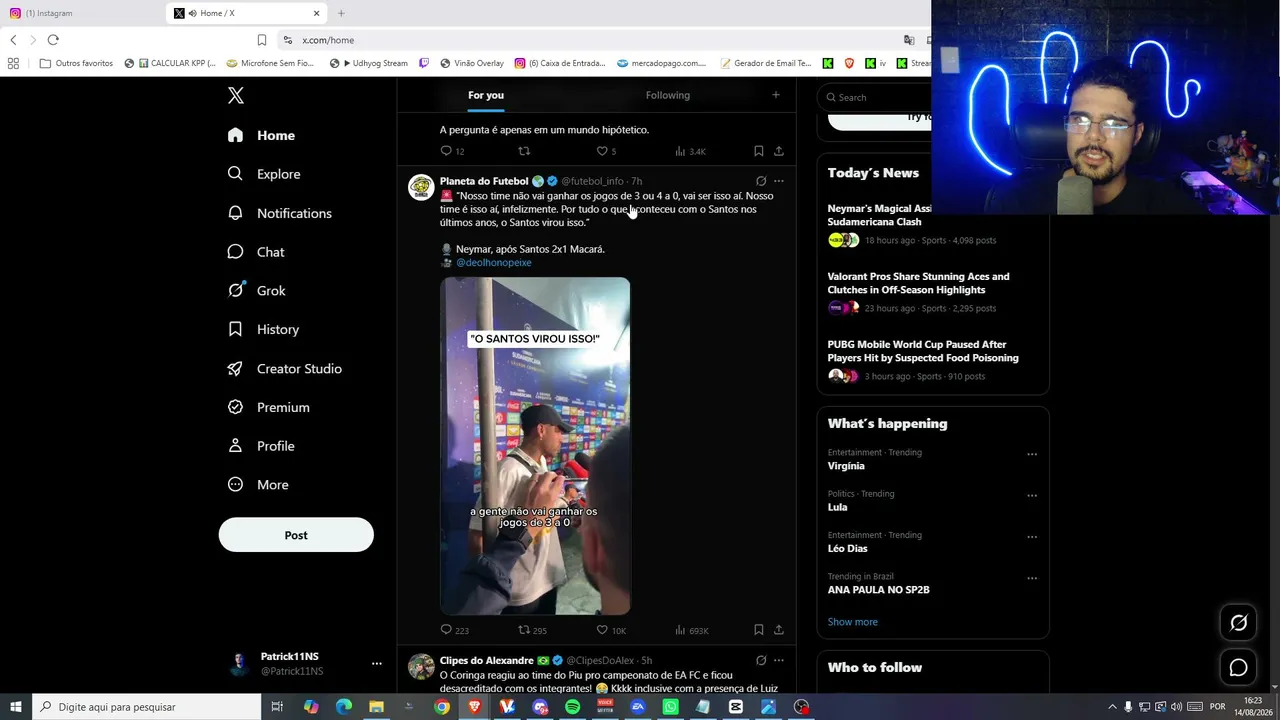Go to Profile in the sidebar
Viewport: 1280px width, 720px height.
(261, 446)
